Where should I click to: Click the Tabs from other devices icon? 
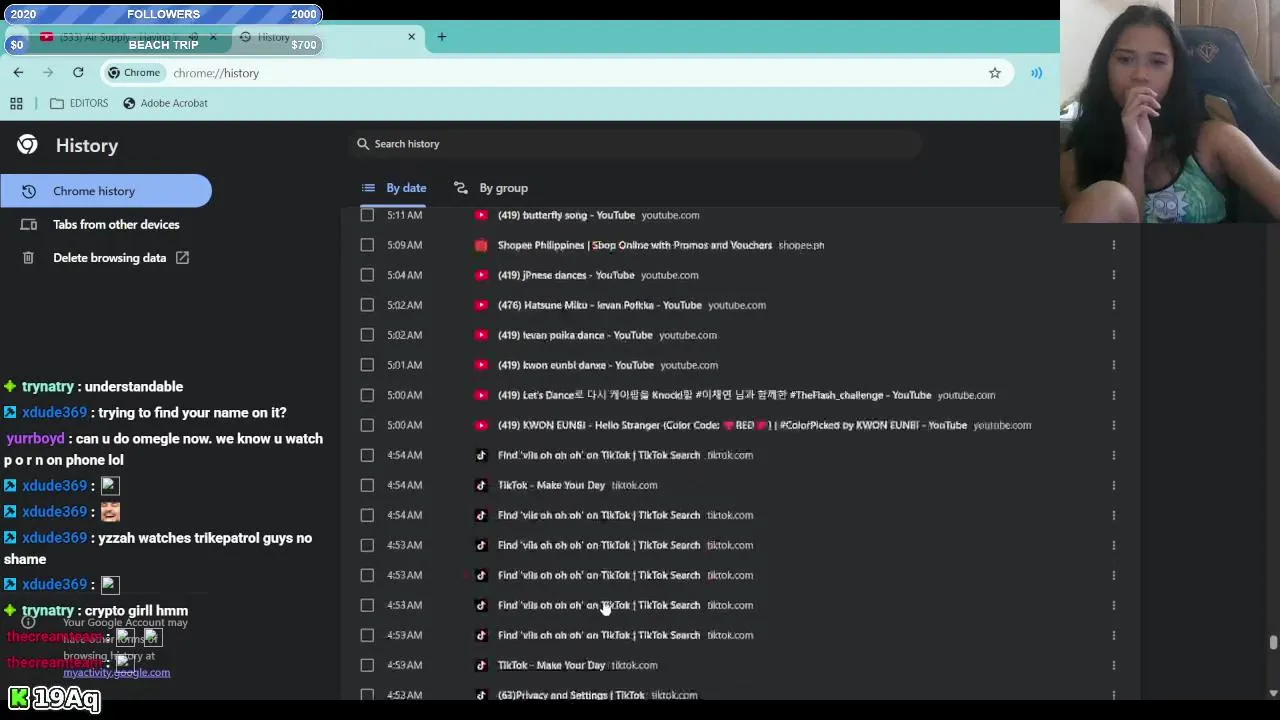(29, 225)
